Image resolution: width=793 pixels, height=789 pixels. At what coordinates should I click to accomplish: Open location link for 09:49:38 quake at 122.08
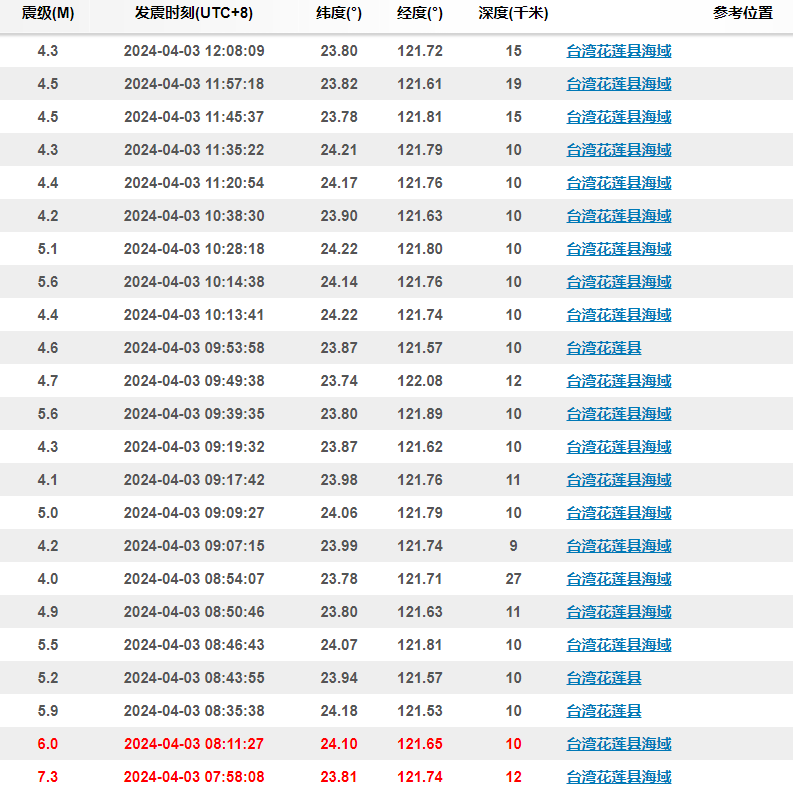[619, 381]
